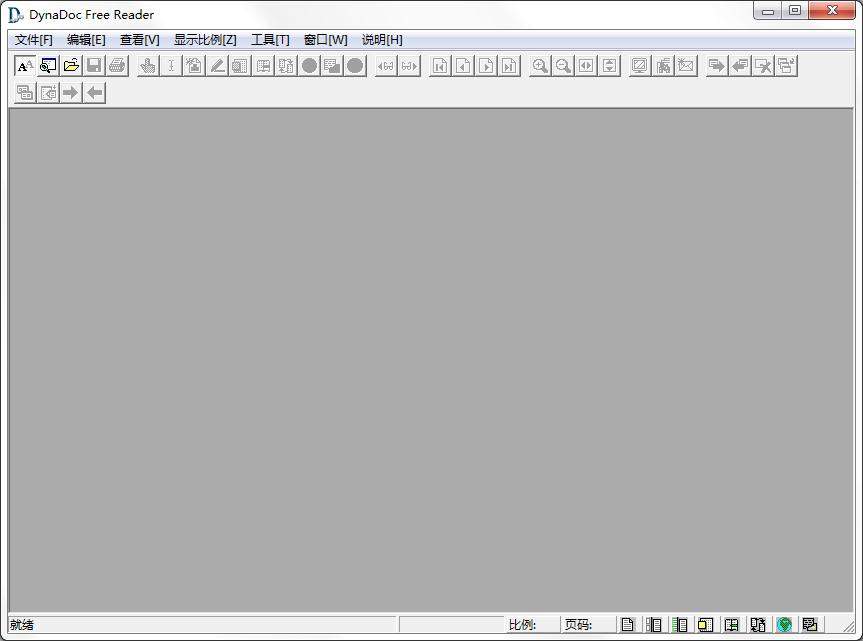Open a file with the folder icon
The width and height of the screenshot is (863, 641).
coord(72,66)
